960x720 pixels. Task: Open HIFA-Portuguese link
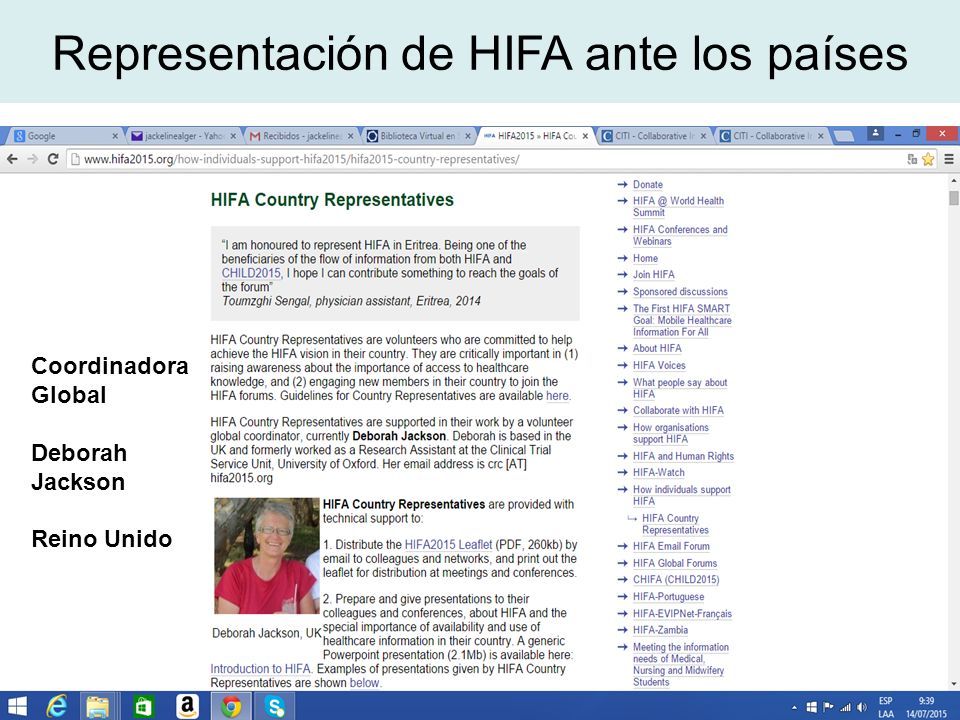669,596
